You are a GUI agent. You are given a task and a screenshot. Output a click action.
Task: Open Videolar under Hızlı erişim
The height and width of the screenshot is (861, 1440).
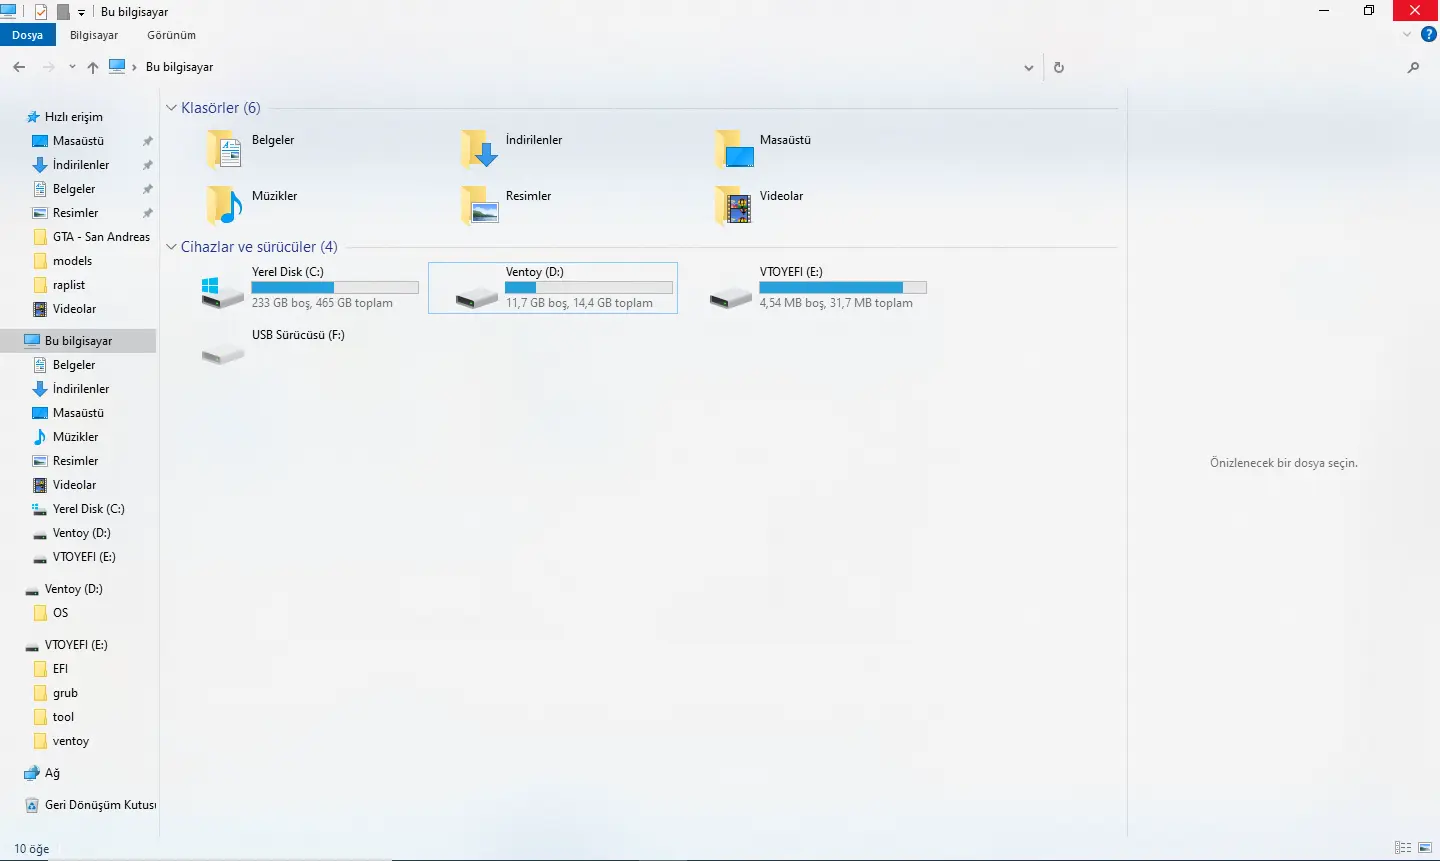pos(64,309)
